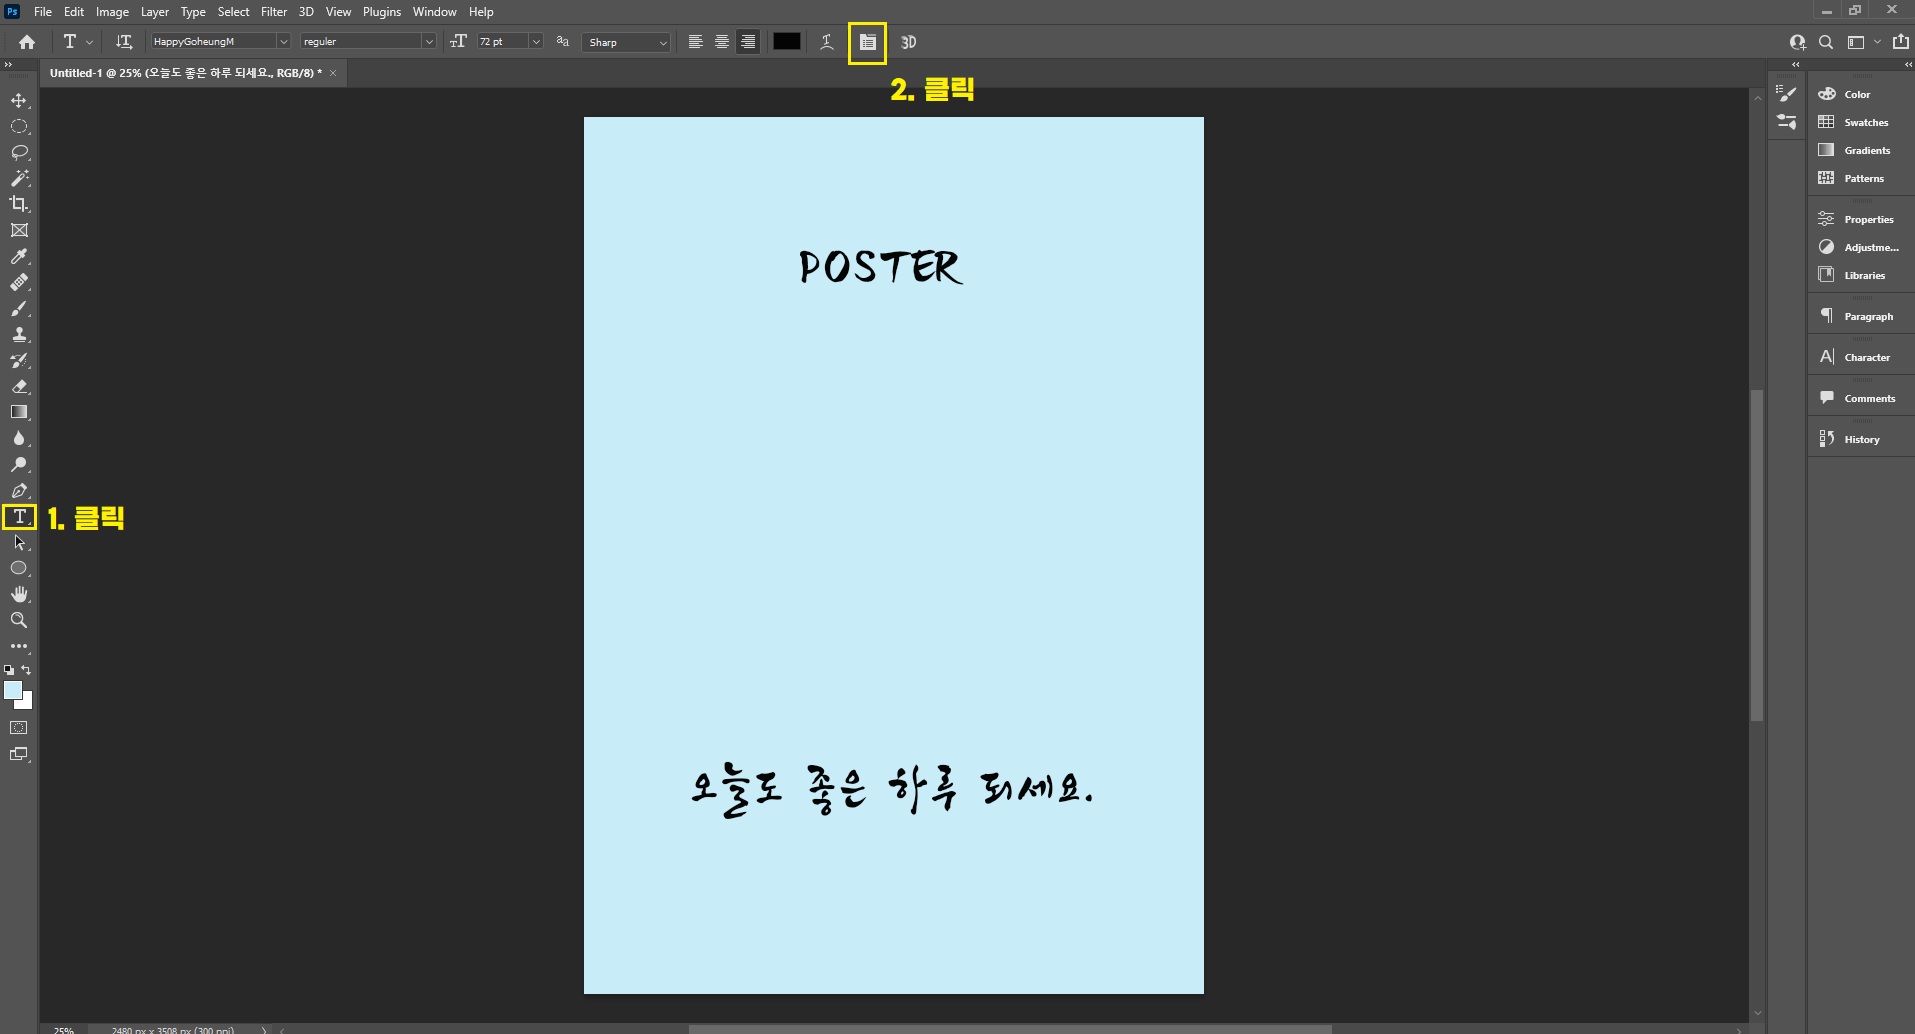Viewport: 1915px width, 1034px height.
Task: Select the Horizontal Type tool
Action: coord(19,517)
